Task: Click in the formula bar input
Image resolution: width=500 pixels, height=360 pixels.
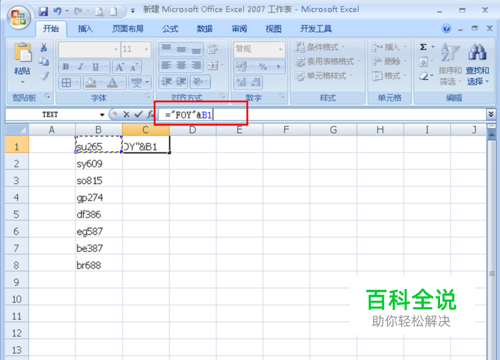Action: 322,115
